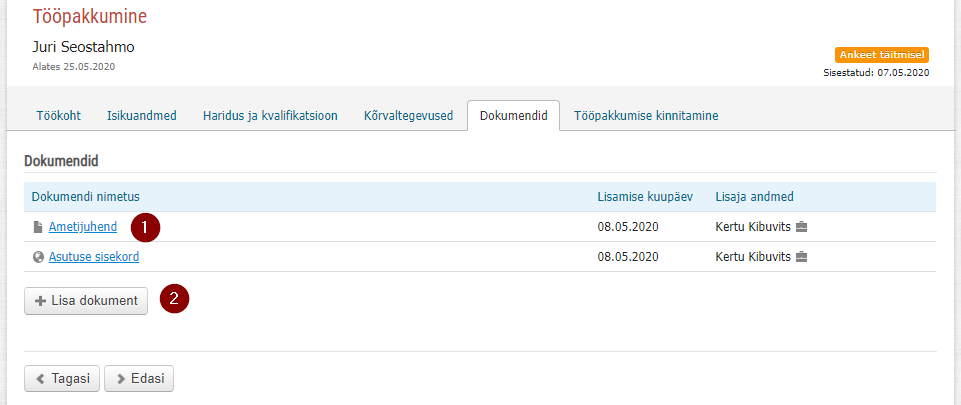The width and height of the screenshot is (961, 405).
Task: Open the Ametijuhend document link
Action: click(x=83, y=227)
